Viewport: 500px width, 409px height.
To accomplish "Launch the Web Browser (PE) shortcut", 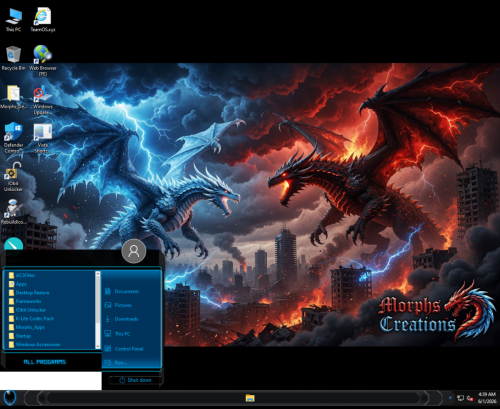I will (x=43, y=61).
